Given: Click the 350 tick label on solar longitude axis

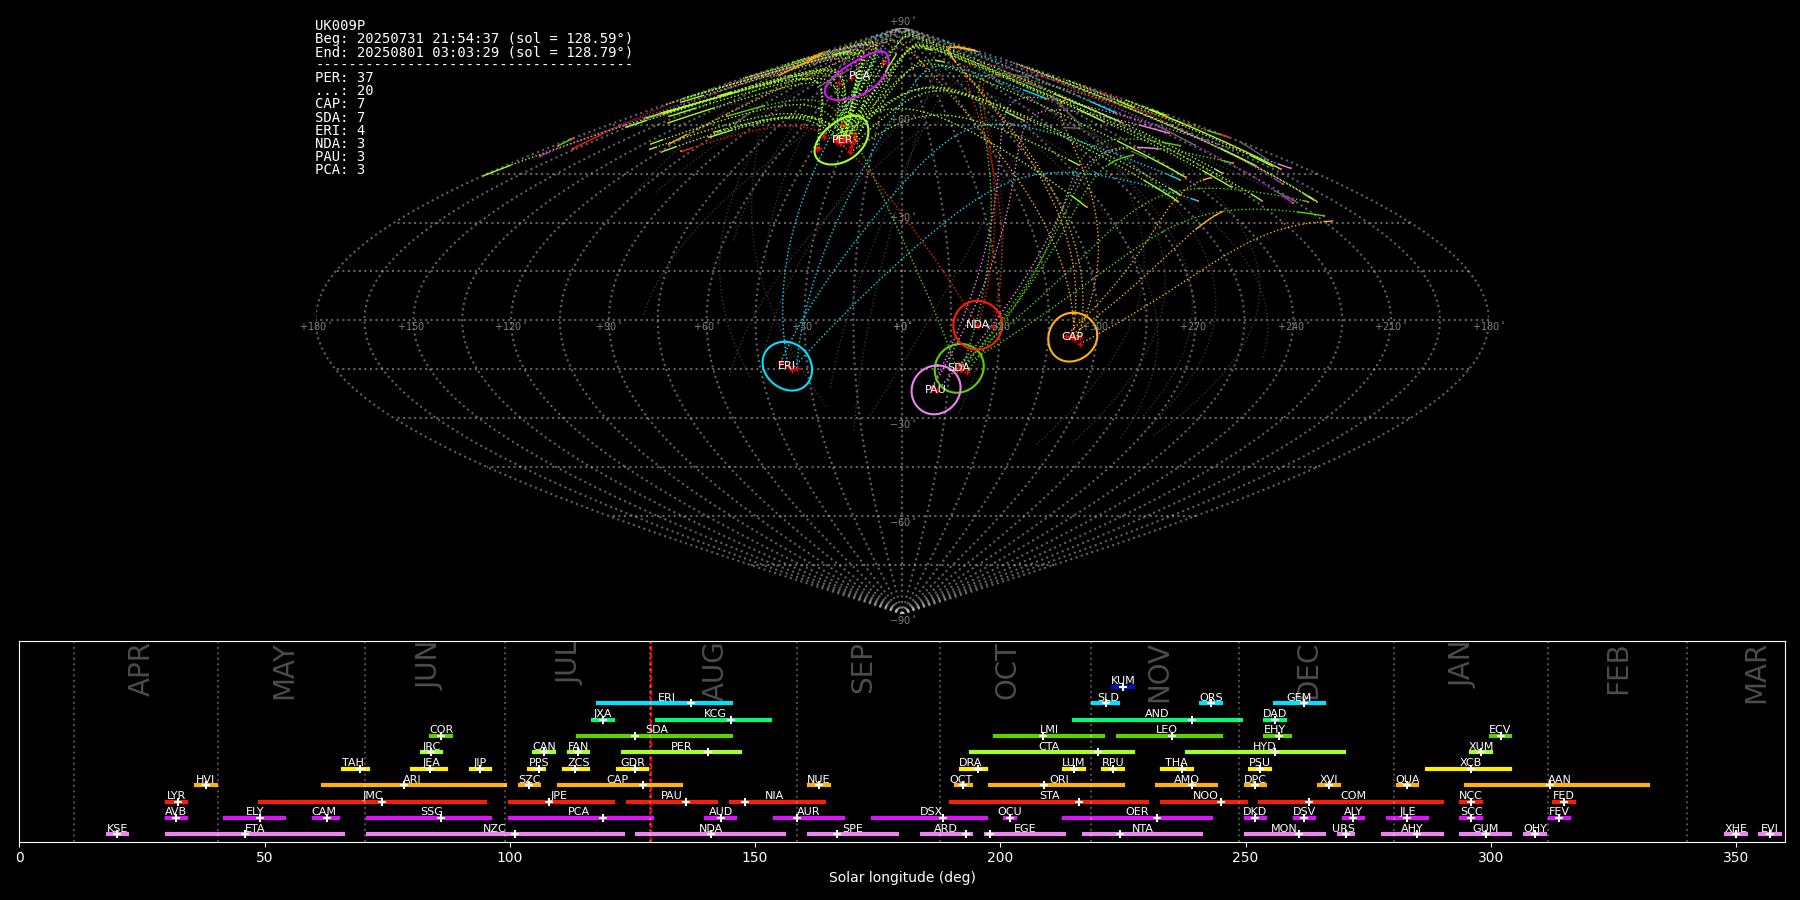Looking at the screenshot, I should tap(1735, 858).
